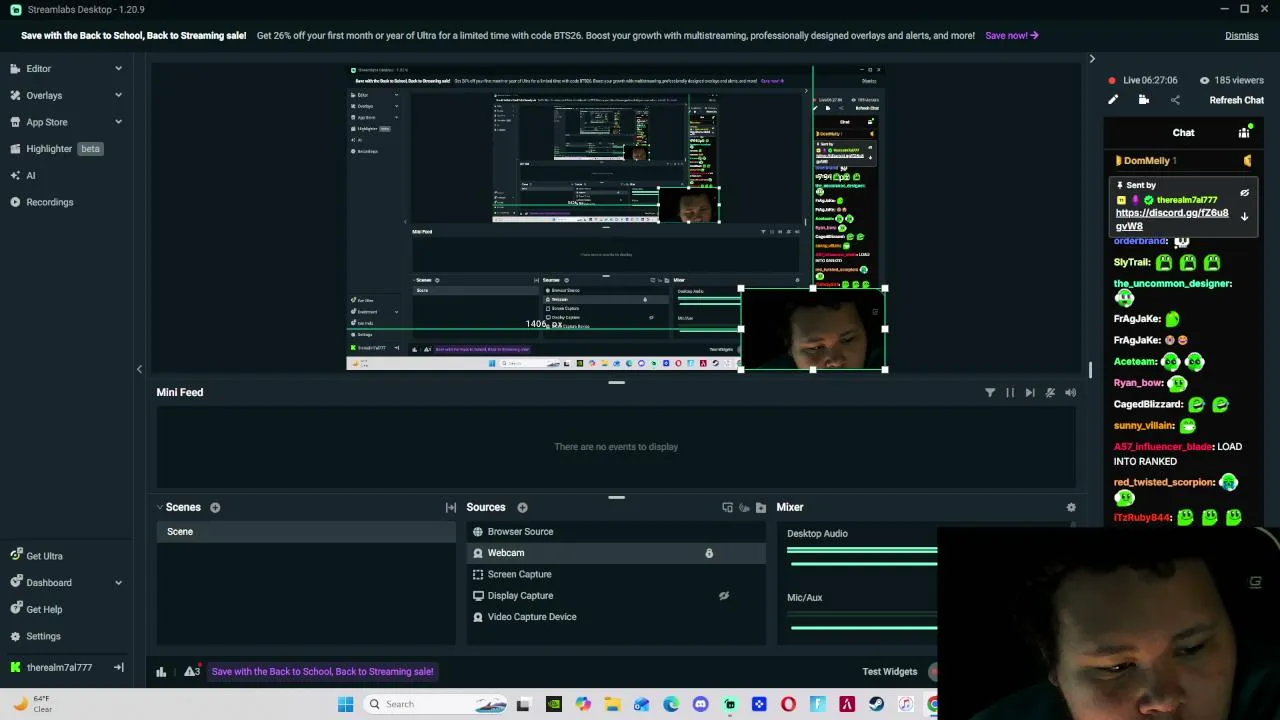Open Steam from the taskbar
Viewport: 1280px width, 720px height.
click(876, 704)
